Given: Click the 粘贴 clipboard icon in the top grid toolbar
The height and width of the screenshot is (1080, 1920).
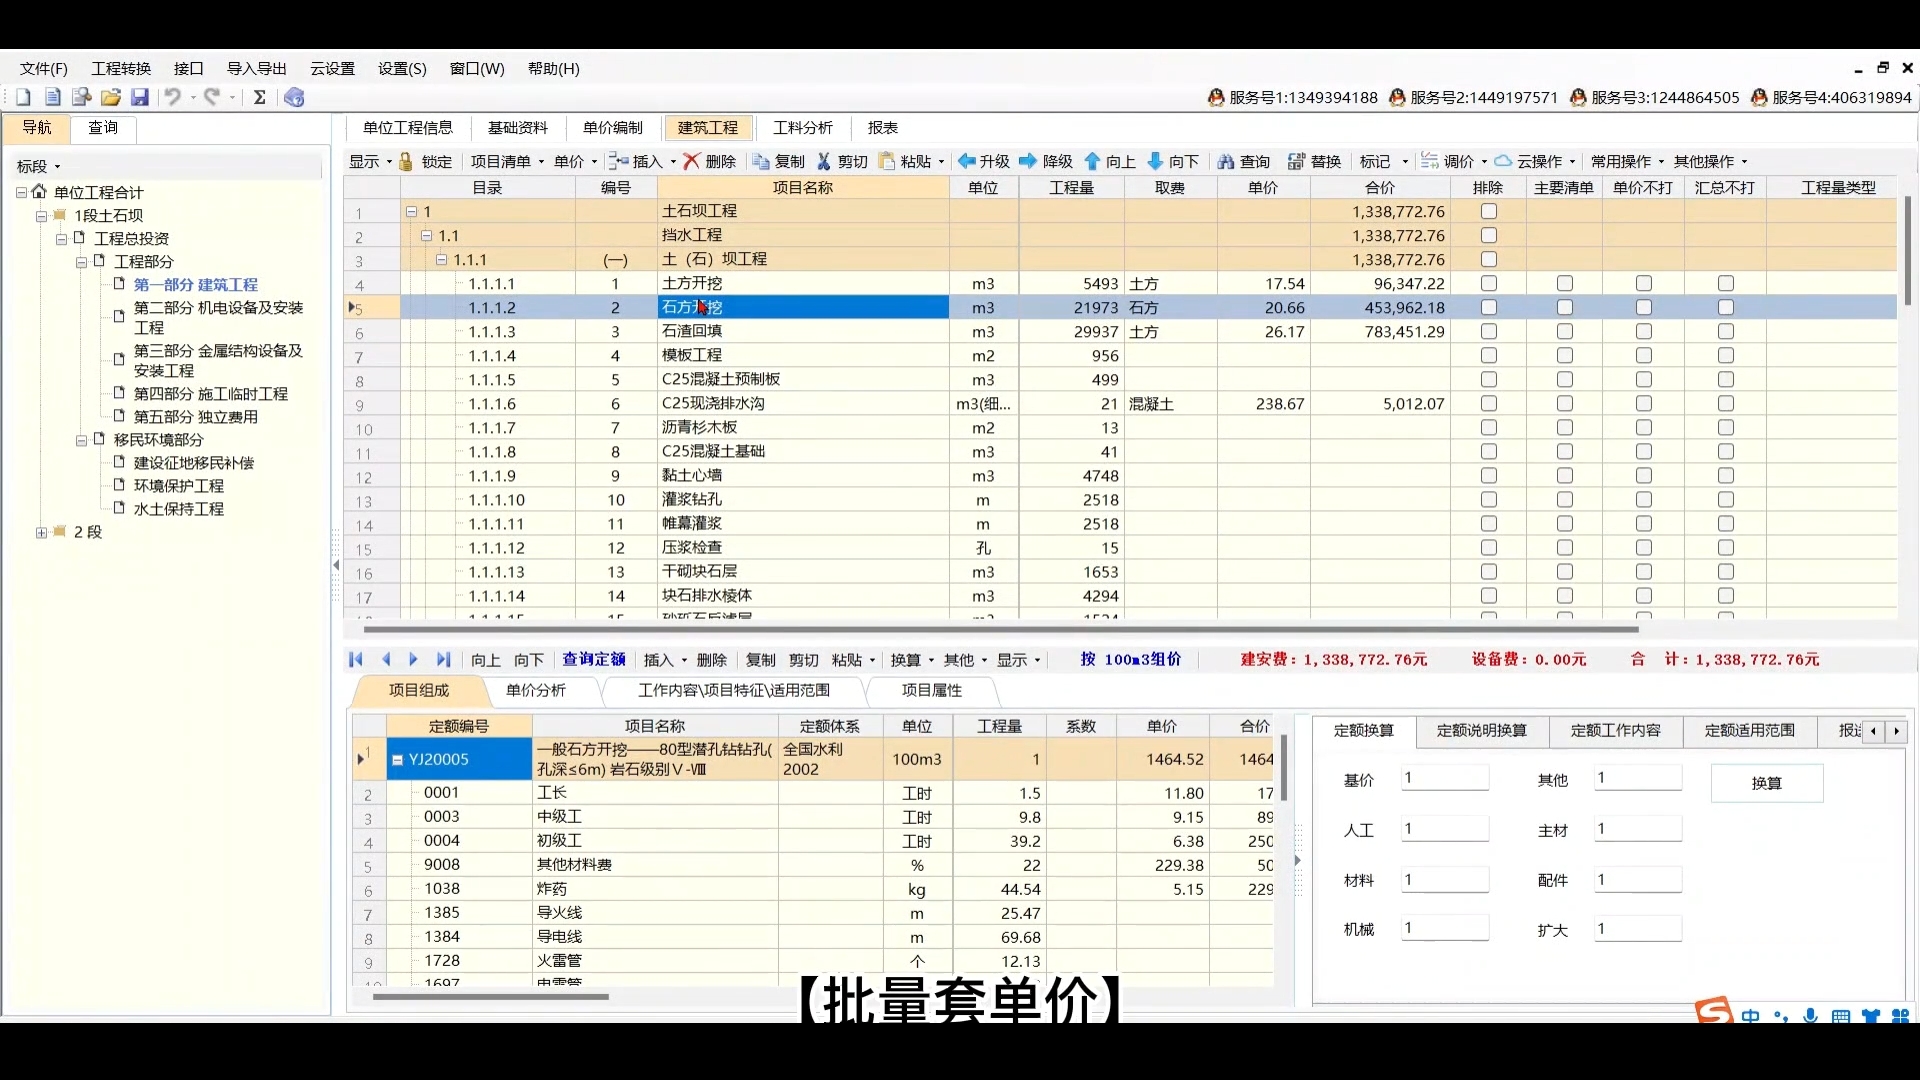Looking at the screenshot, I should (x=887, y=161).
